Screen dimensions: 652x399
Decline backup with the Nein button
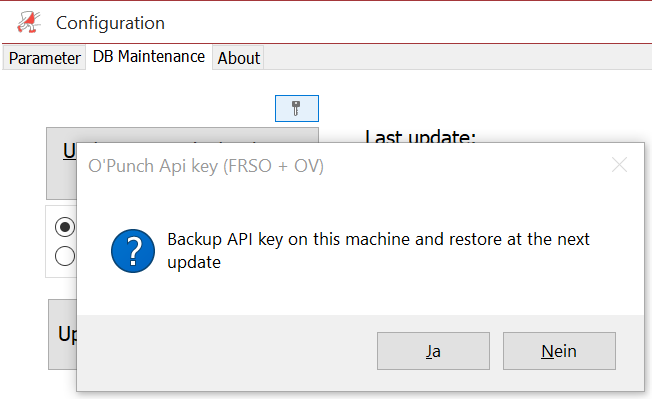[559, 351]
